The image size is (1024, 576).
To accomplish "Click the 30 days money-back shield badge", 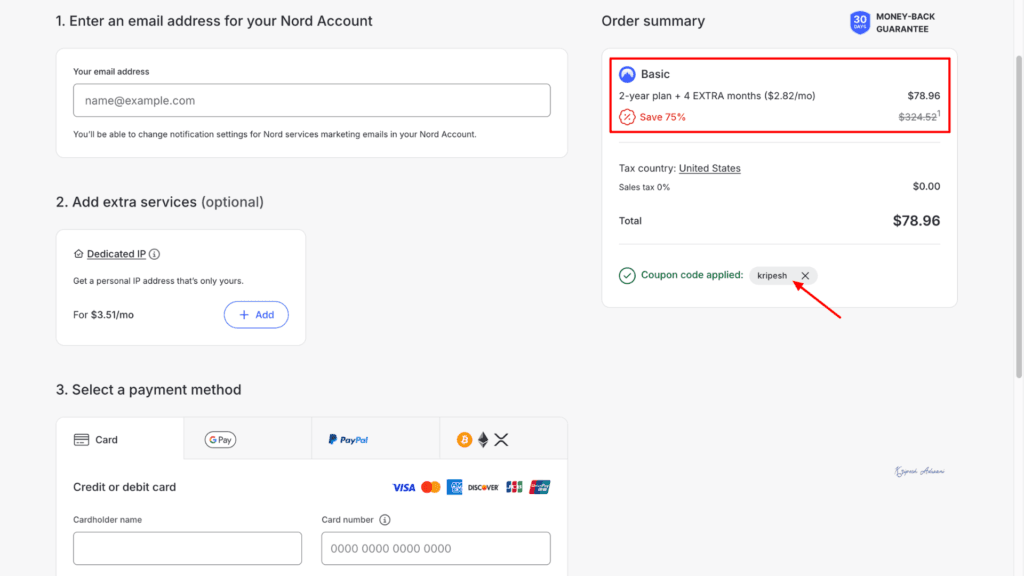I will coord(859,22).
